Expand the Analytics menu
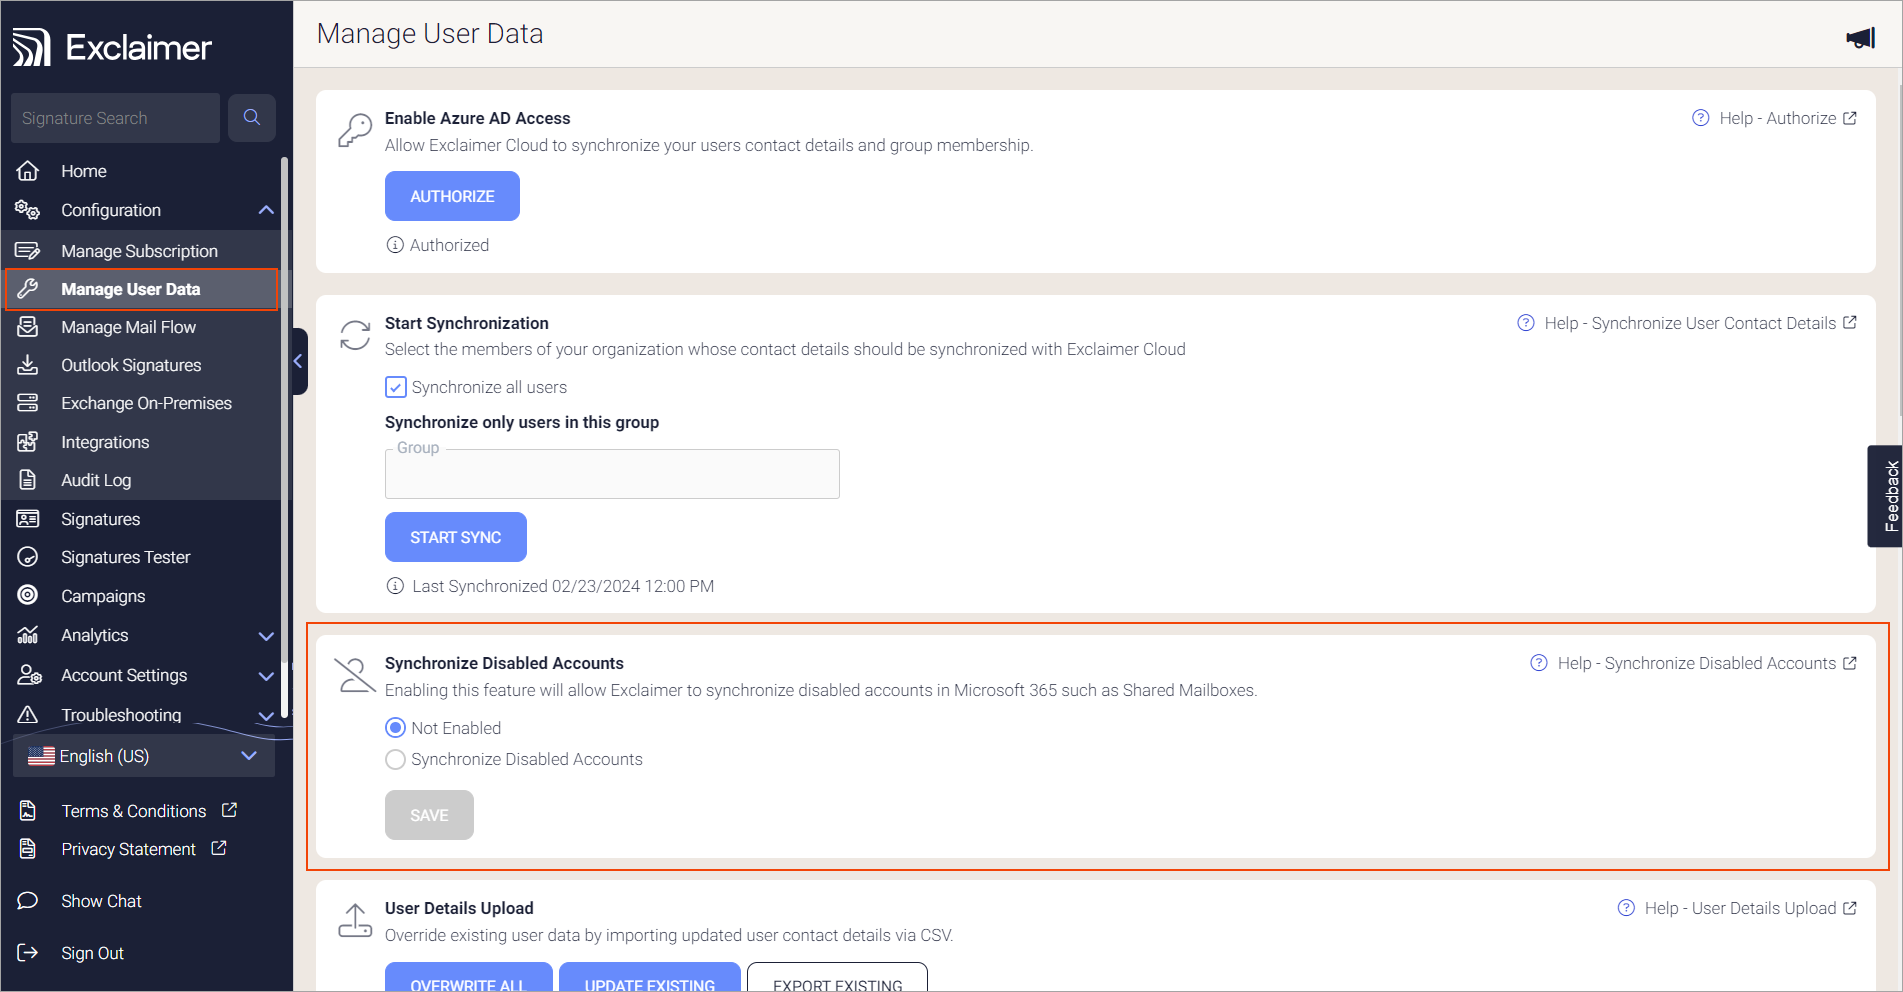1903x992 pixels. tap(265, 635)
